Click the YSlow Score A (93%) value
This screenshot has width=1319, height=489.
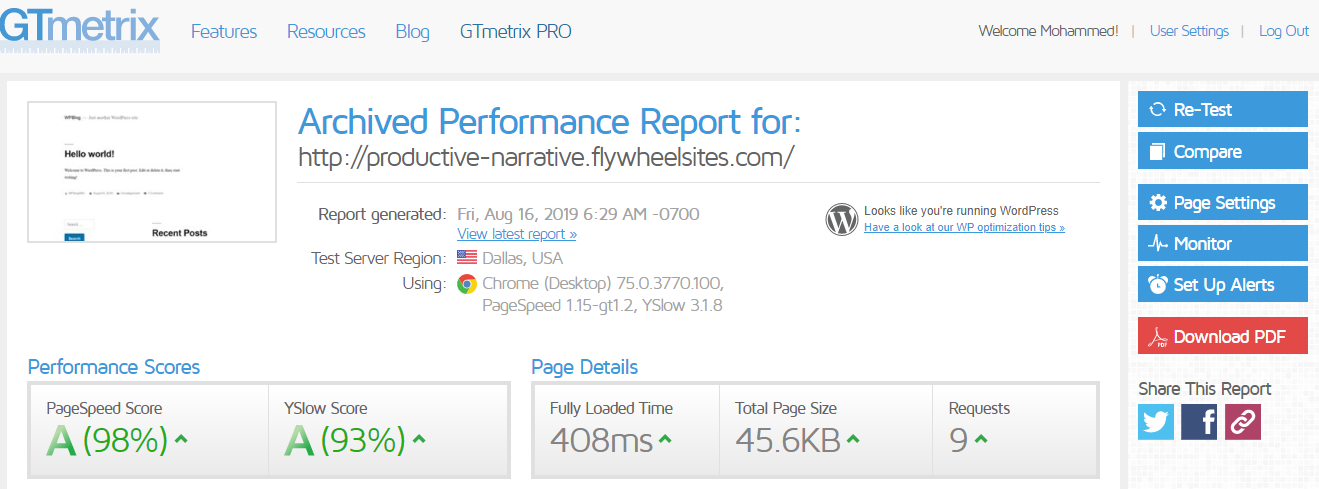click(346, 440)
